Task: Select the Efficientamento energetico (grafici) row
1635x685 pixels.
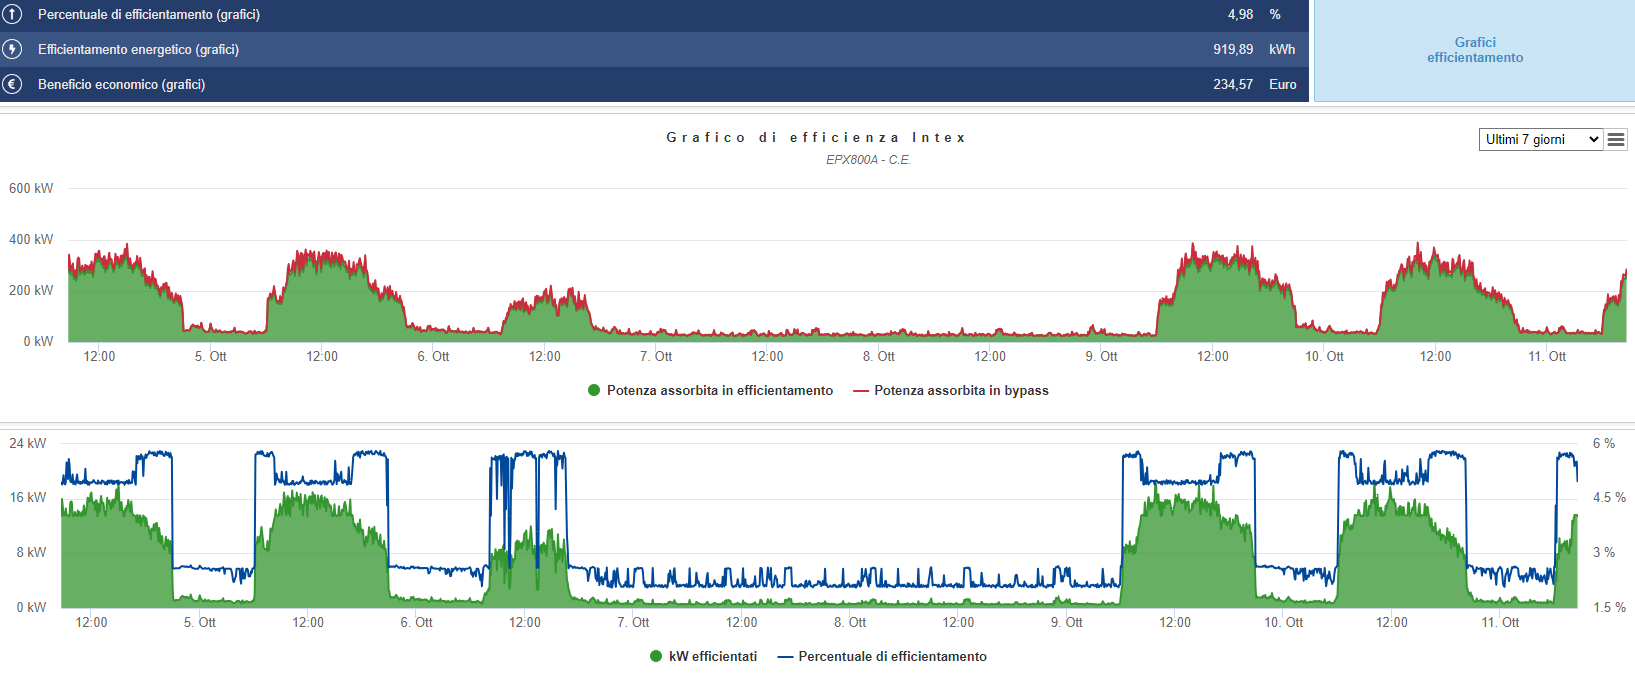Action: pos(138,49)
